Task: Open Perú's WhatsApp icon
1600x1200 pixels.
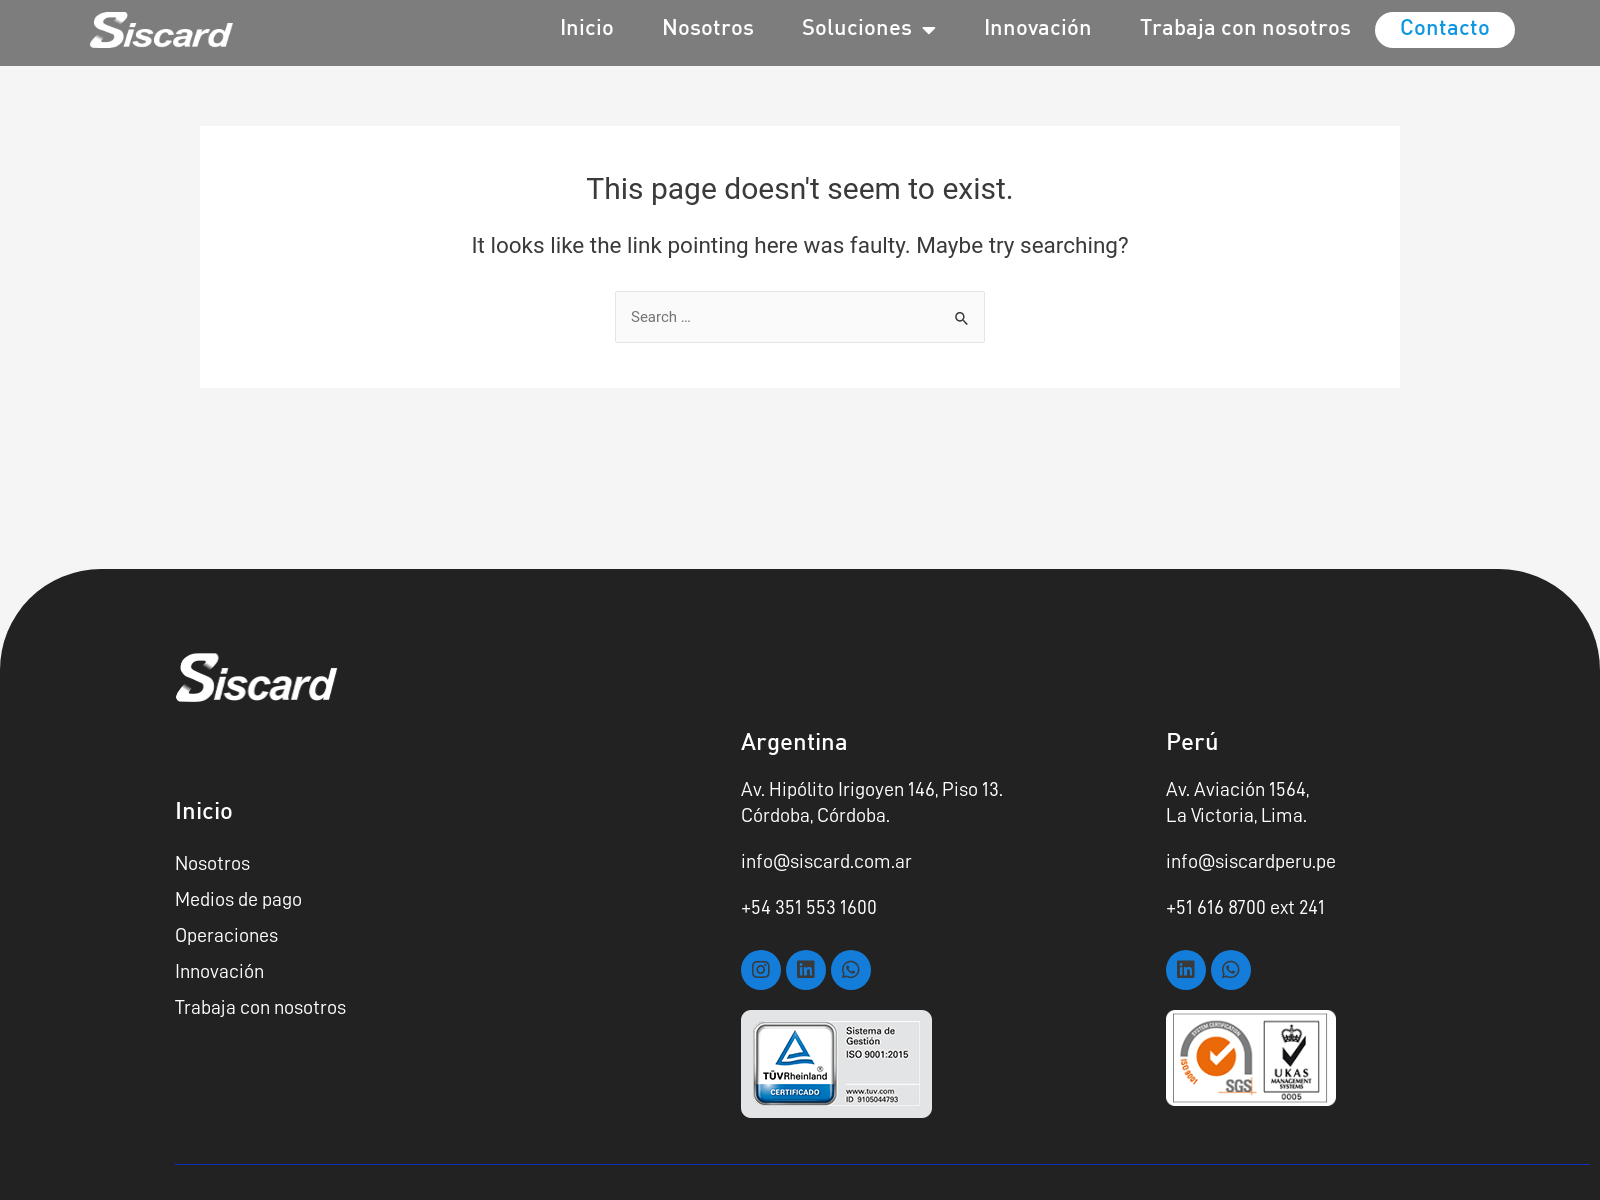Action: click(1231, 970)
